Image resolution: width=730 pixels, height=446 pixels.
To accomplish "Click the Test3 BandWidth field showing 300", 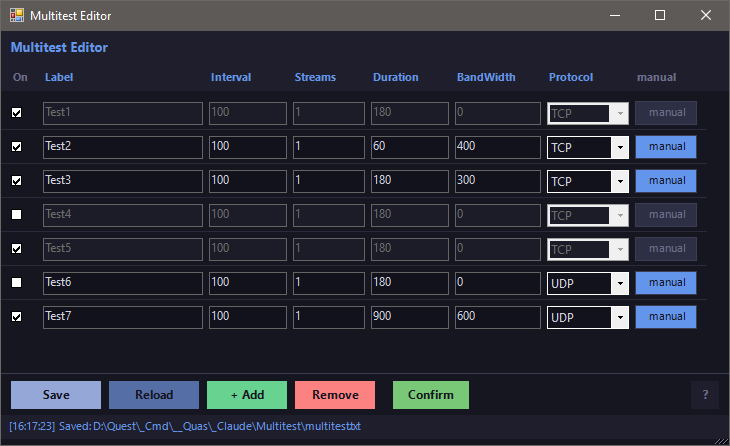I will [x=498, y=181].
